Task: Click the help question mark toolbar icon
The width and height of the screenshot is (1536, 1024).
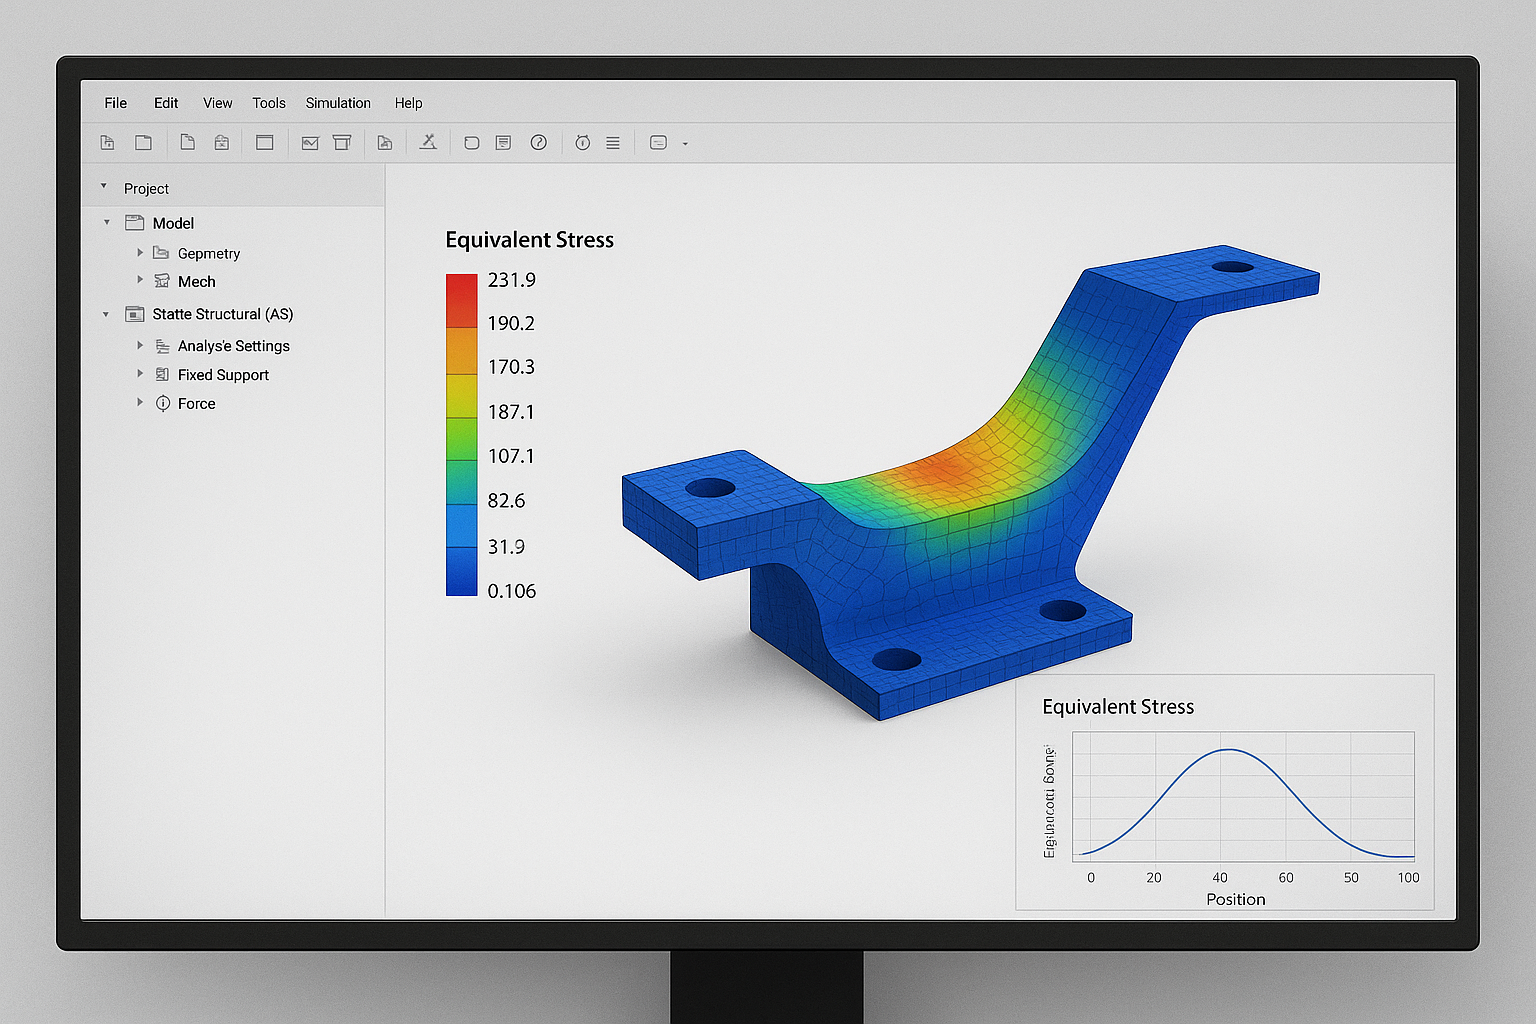Action: point(539,143)
